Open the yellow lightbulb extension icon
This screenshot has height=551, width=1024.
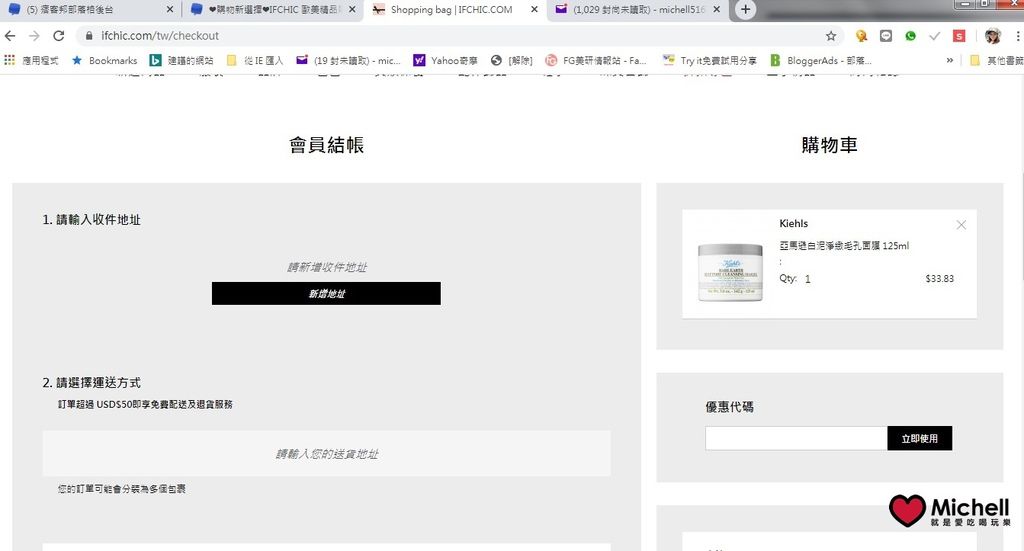[861, 36]
